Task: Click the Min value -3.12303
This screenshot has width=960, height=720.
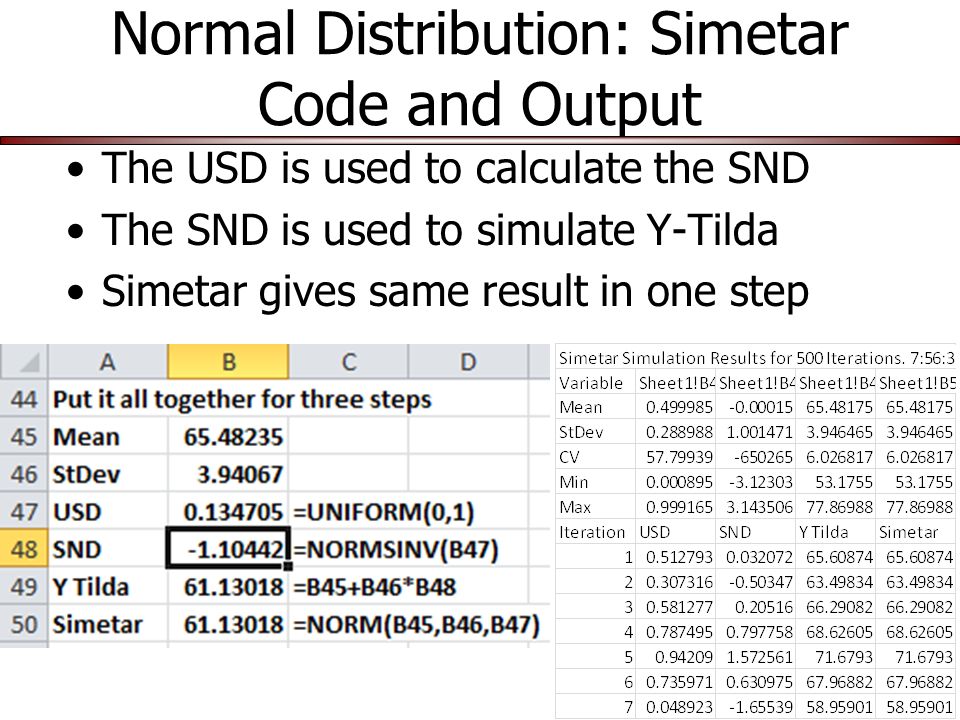Action: click(760, 482)
